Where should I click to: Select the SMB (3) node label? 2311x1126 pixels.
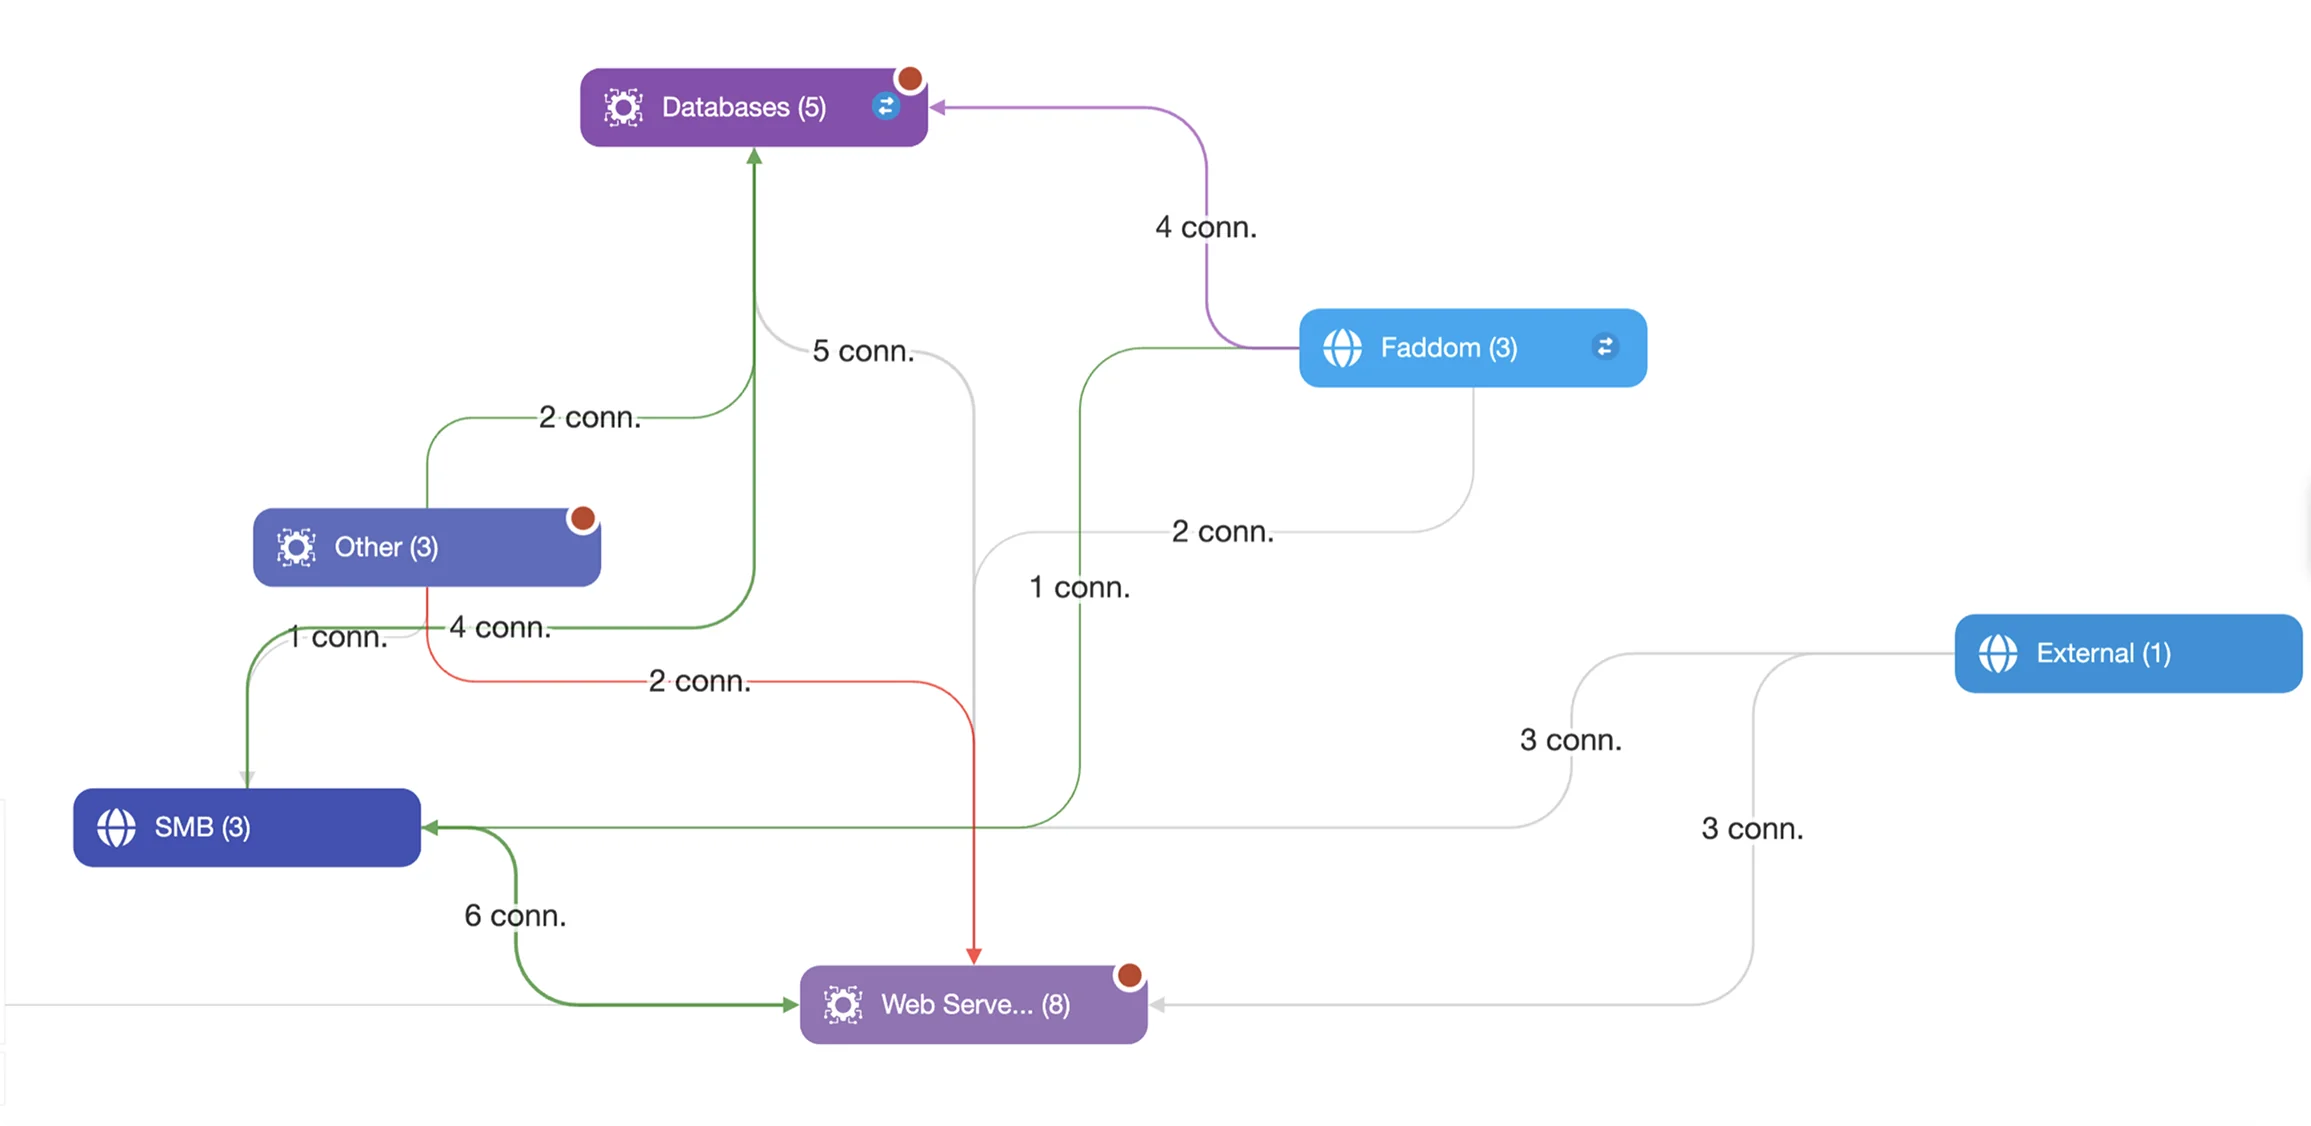point(202,827)
